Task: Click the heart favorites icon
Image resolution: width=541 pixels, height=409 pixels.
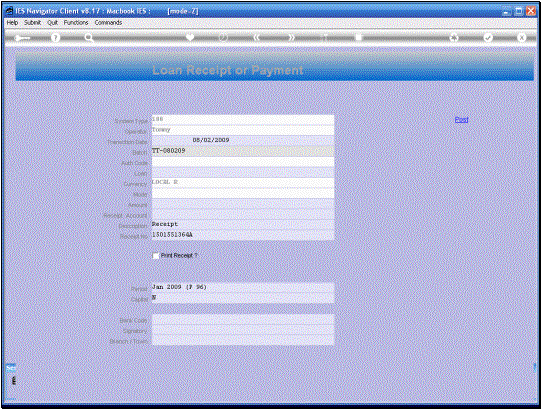Action: coord(190,37)
